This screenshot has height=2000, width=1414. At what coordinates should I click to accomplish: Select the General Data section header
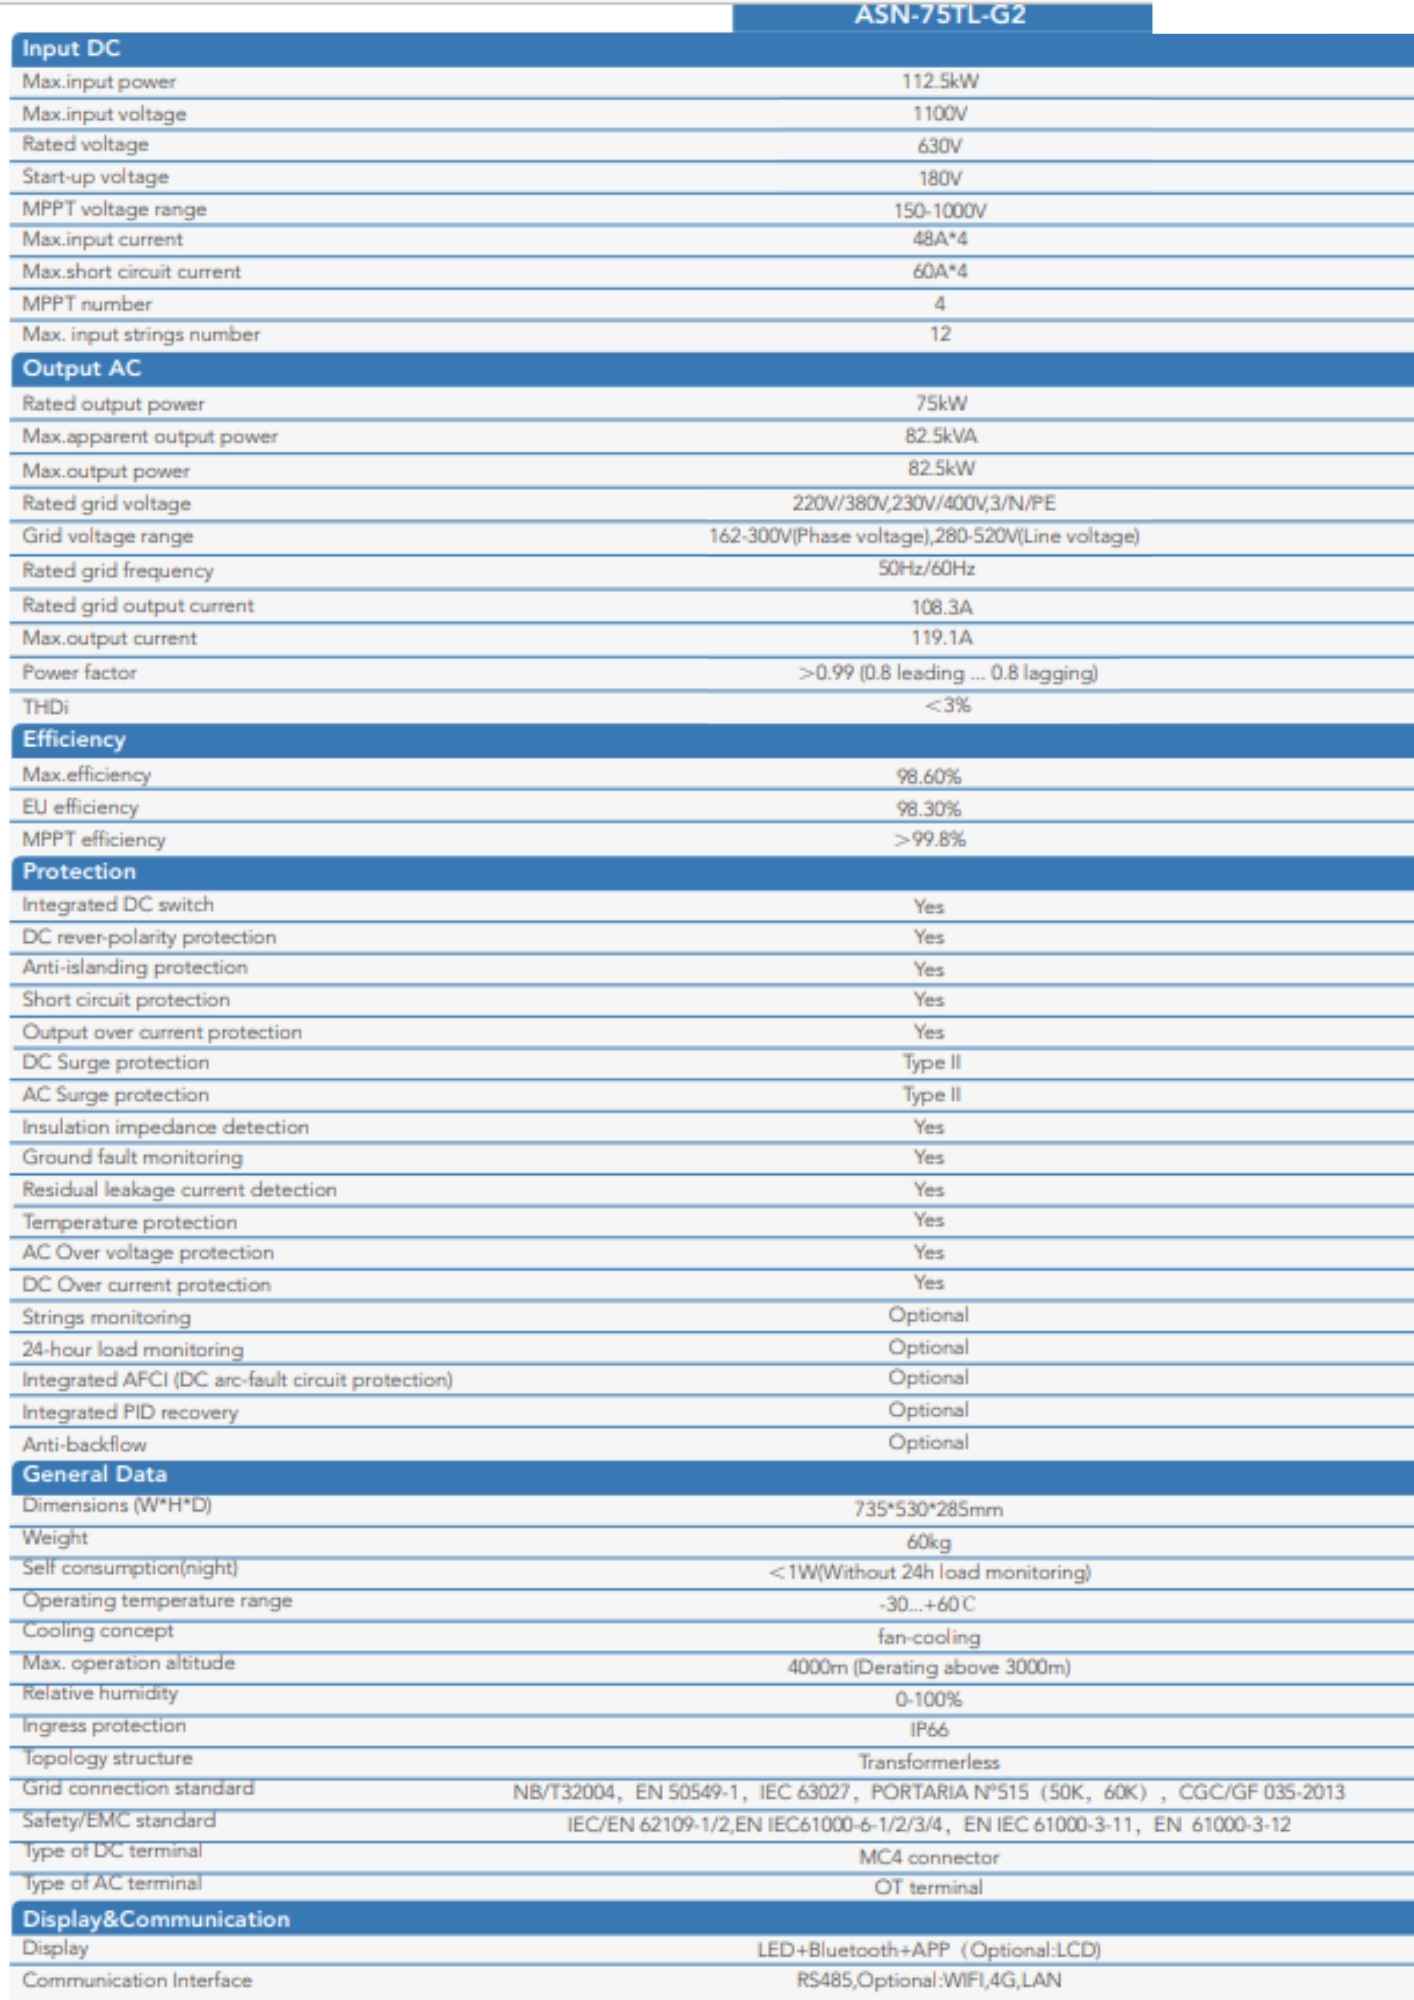(95, 1475)
